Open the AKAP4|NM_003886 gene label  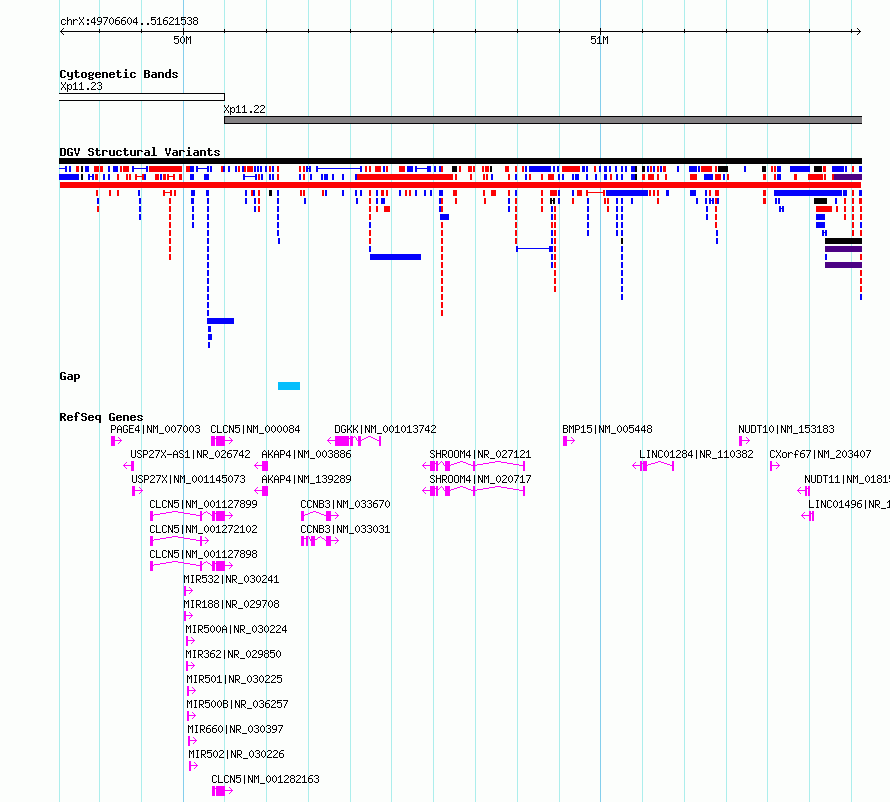(x=306, y=454)
